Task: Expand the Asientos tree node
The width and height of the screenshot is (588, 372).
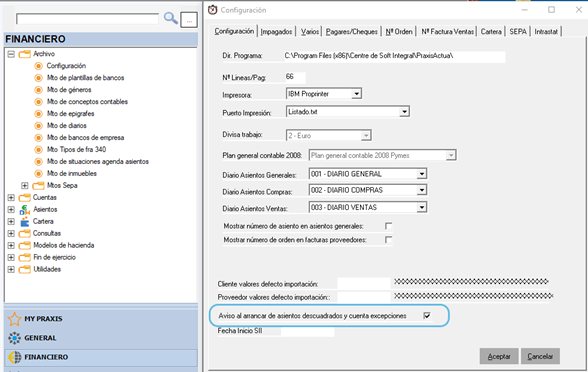Action: tap(11, 210)
